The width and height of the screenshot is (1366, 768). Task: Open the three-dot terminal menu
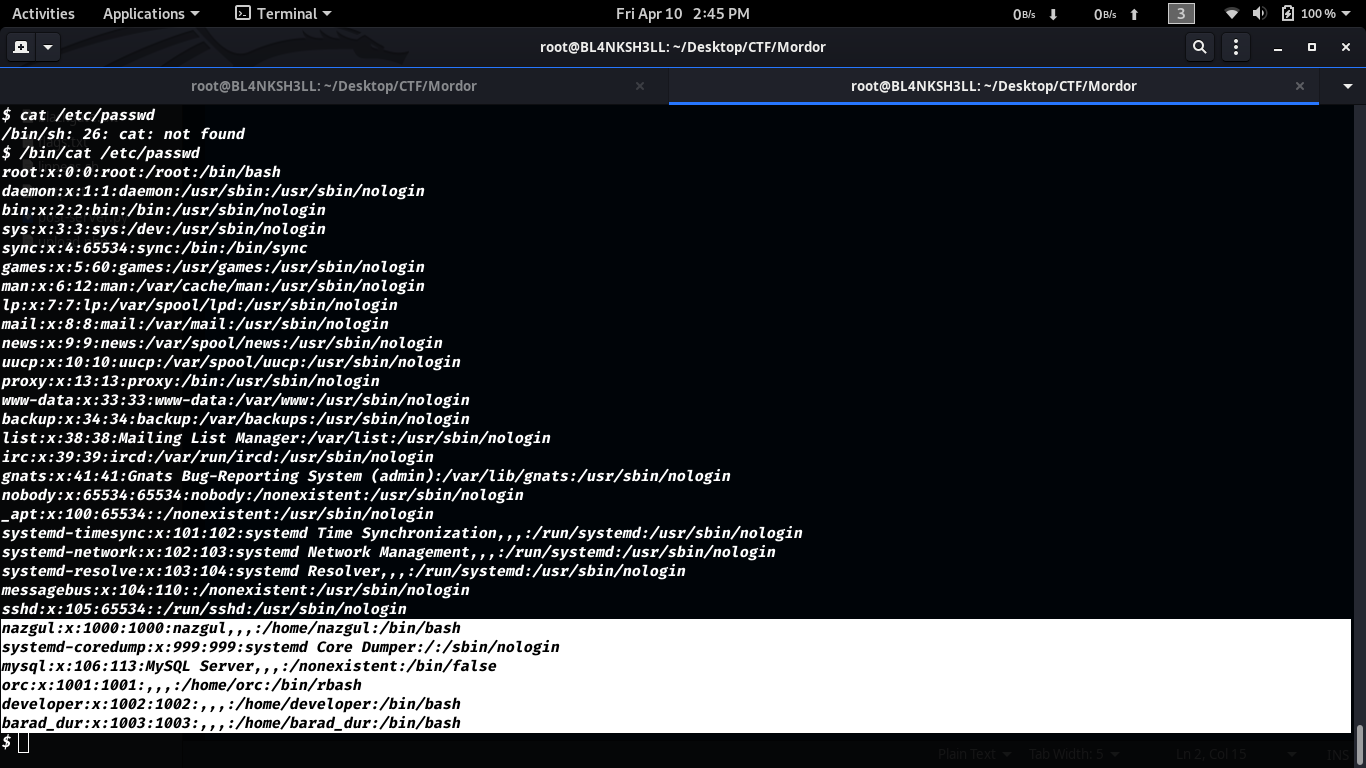[x=1236, y=47]
